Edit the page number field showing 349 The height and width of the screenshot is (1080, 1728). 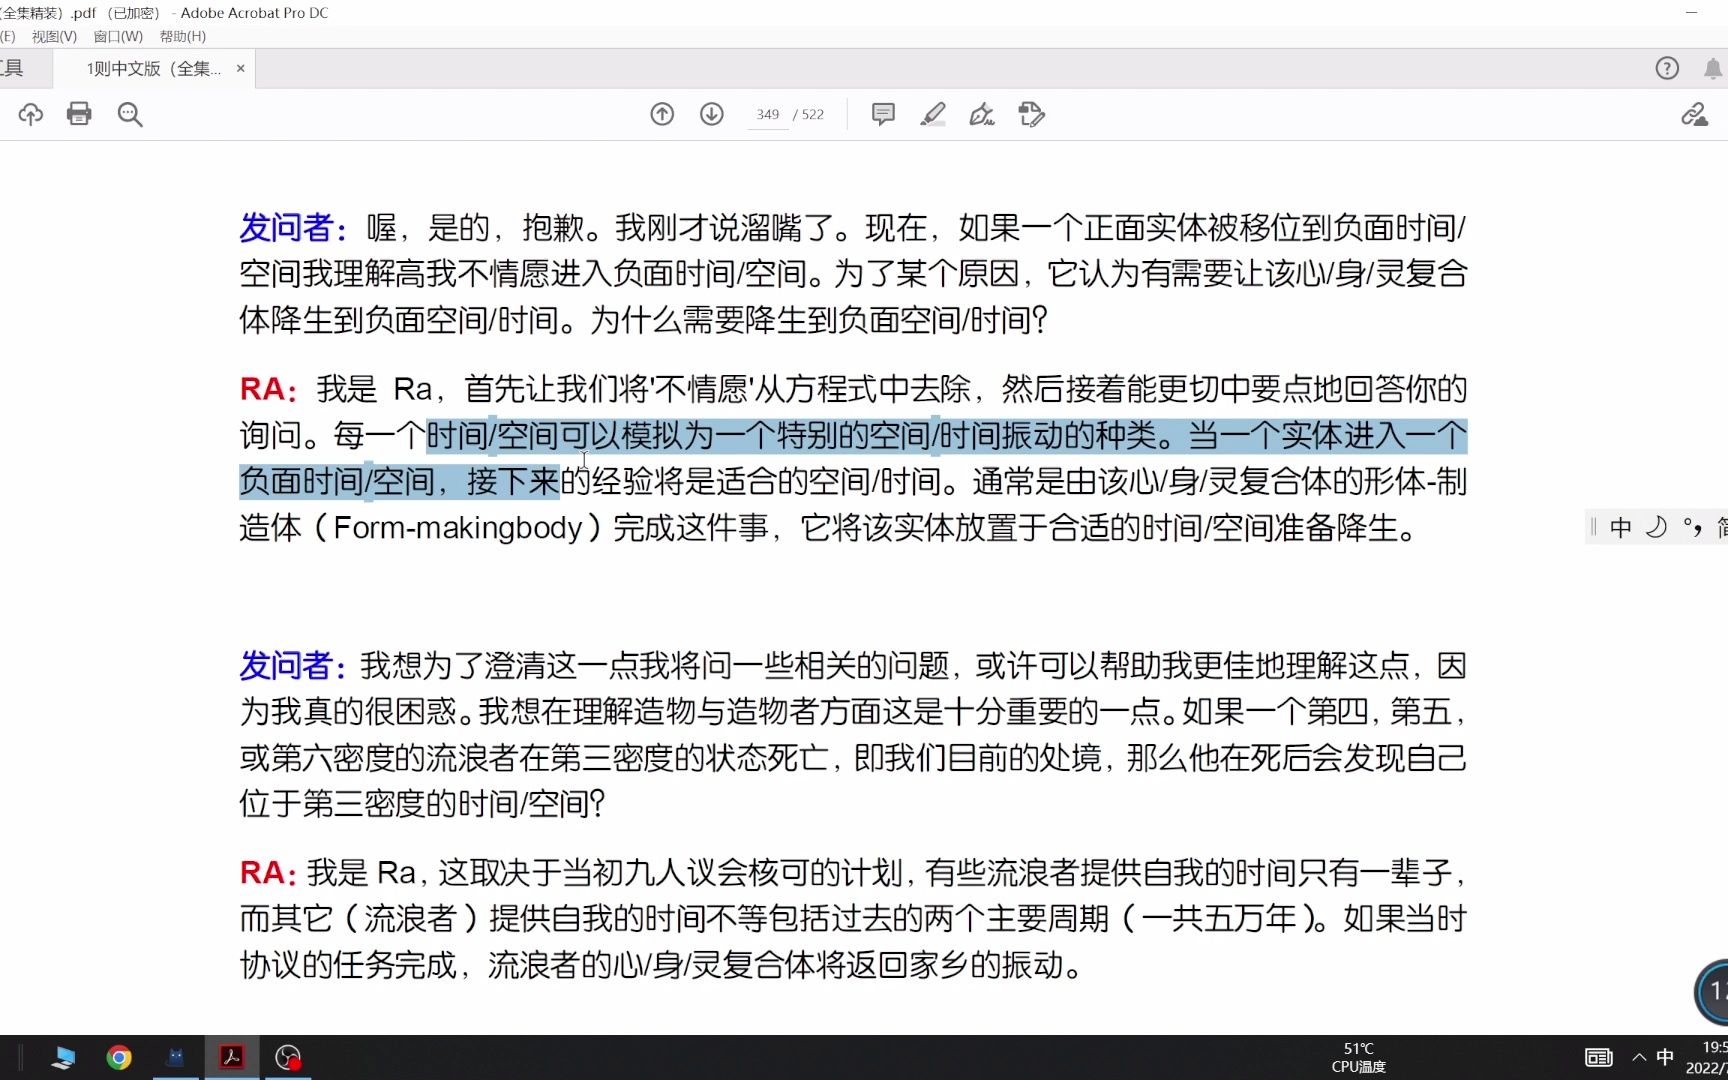coord(768,115)
